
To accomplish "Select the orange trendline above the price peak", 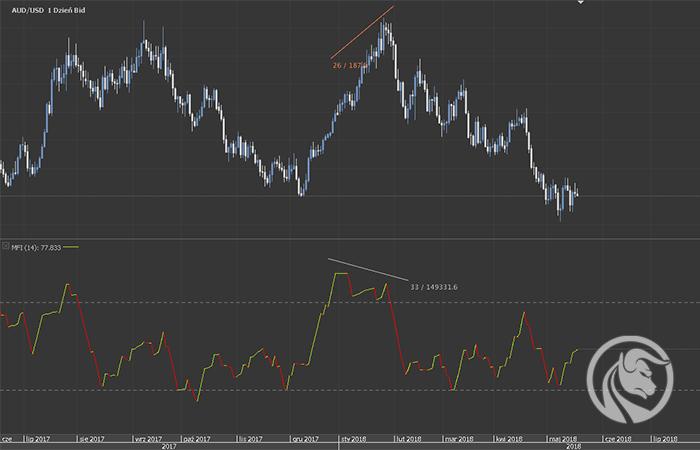I will point(362,32).
